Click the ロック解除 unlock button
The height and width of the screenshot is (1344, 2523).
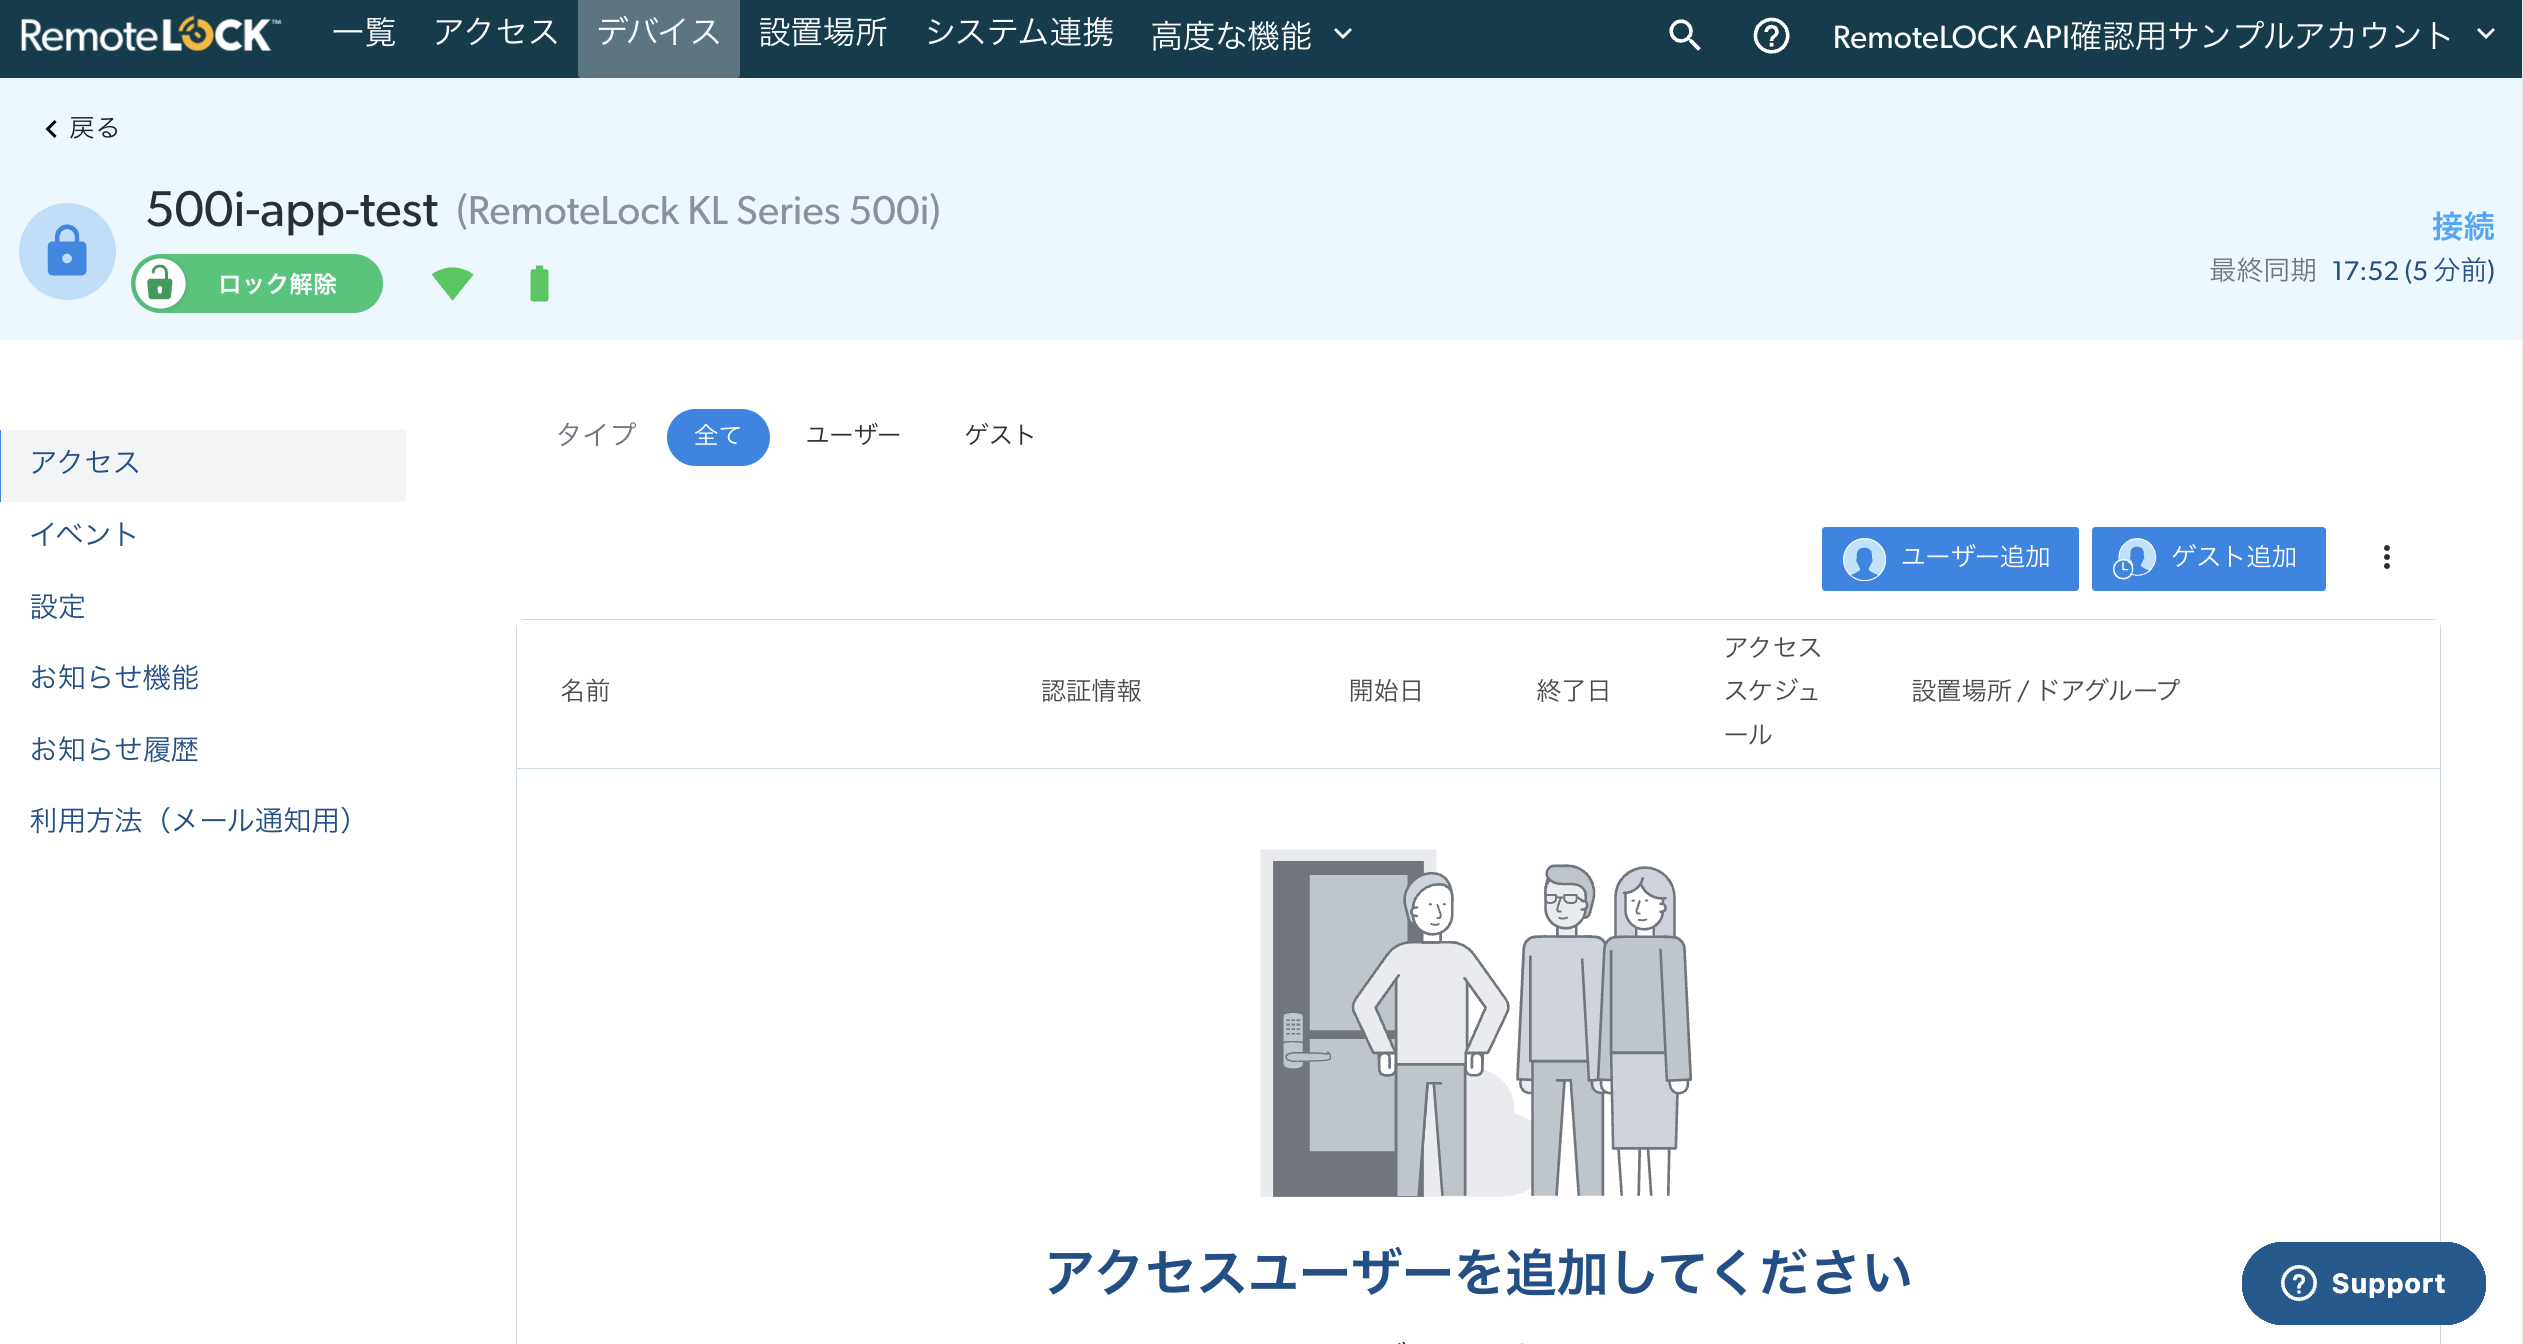[258, 284]
